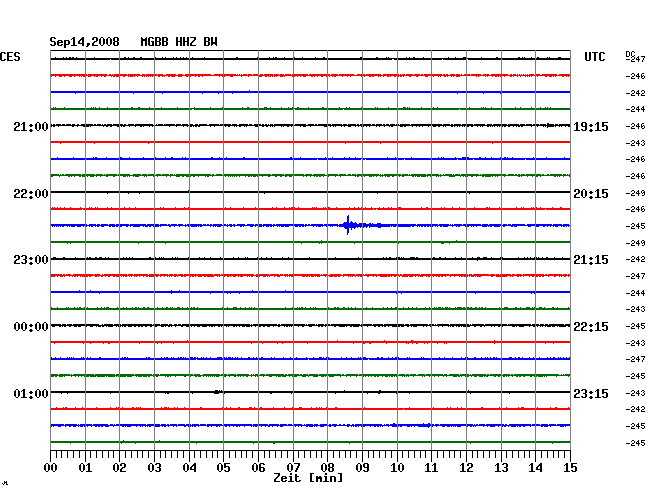Click the 00:00 local time label
Image resolution: width=650 pixels, height=494 pixels.
[x=31, y=327]
